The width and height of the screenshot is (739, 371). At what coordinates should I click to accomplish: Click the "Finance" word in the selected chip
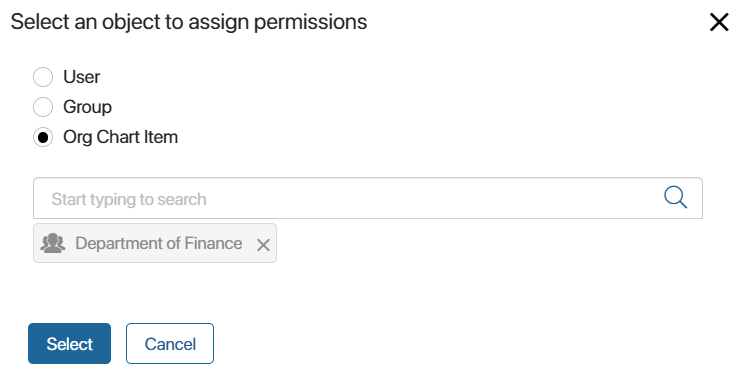(213, 243)
